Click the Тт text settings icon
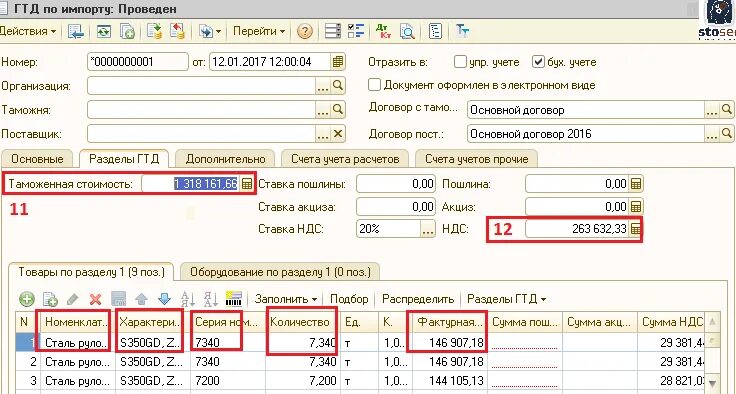The width and height of the screenshot is (736, 394). [x=462, y=31]
